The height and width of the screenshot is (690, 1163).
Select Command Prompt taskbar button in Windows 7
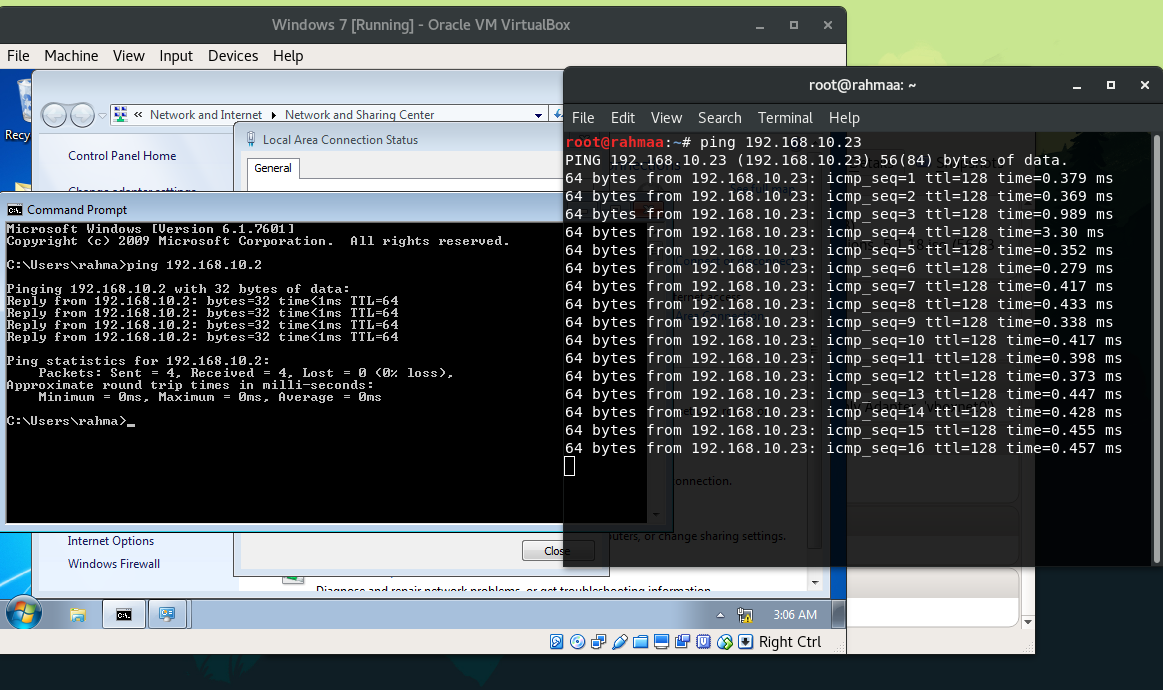[x=124, y=614]
